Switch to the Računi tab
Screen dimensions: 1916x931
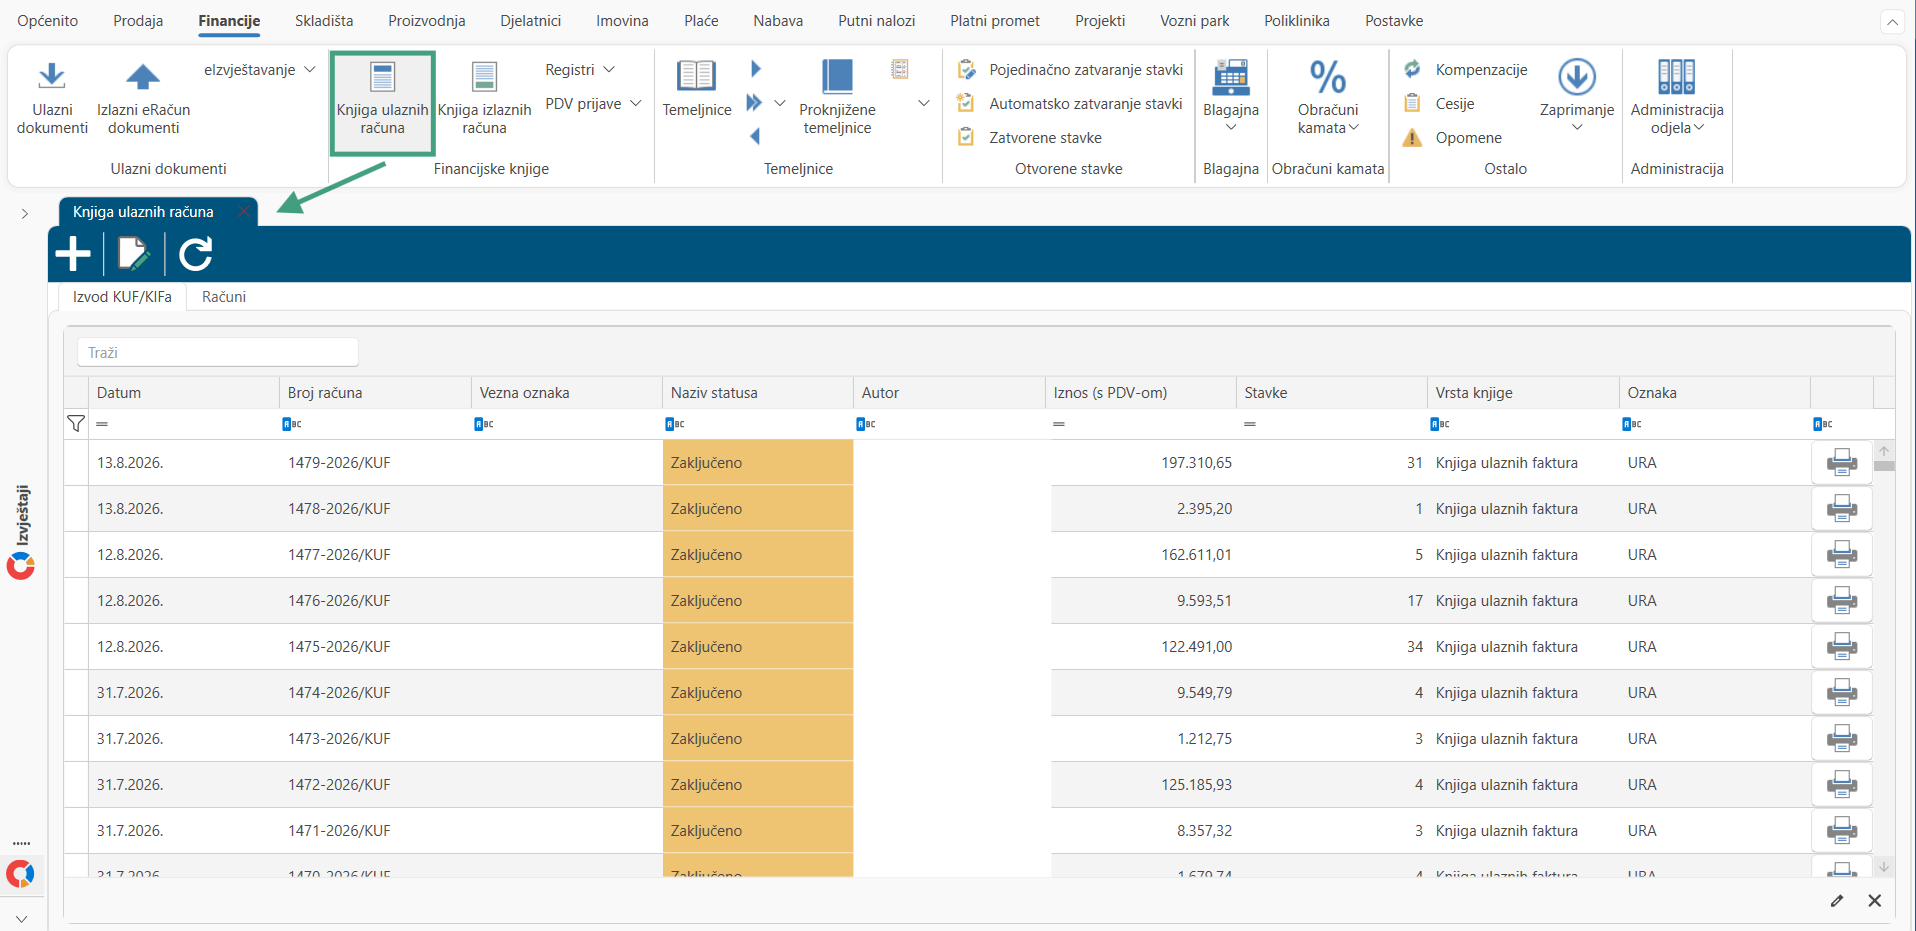coord(224,297)
